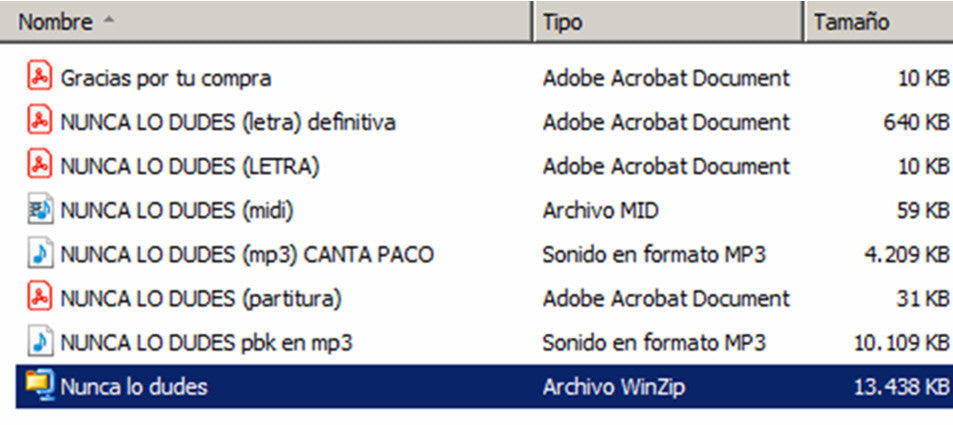Click MP3 icon of pbk en mp3 file
Image resolution: width=953 pixels, height=425 pixels.
pyautogui.click(x=39, y=342)
